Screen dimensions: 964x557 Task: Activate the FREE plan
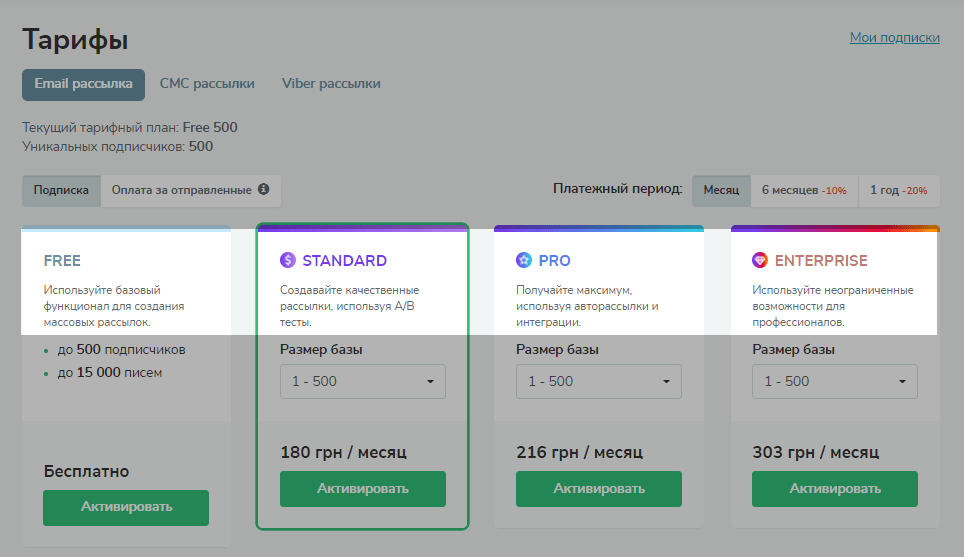[126, 507]
